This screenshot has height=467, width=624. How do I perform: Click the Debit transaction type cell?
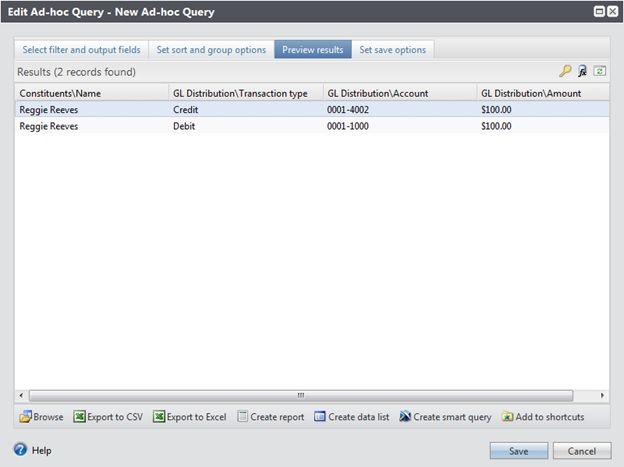[x=184, y=126]
